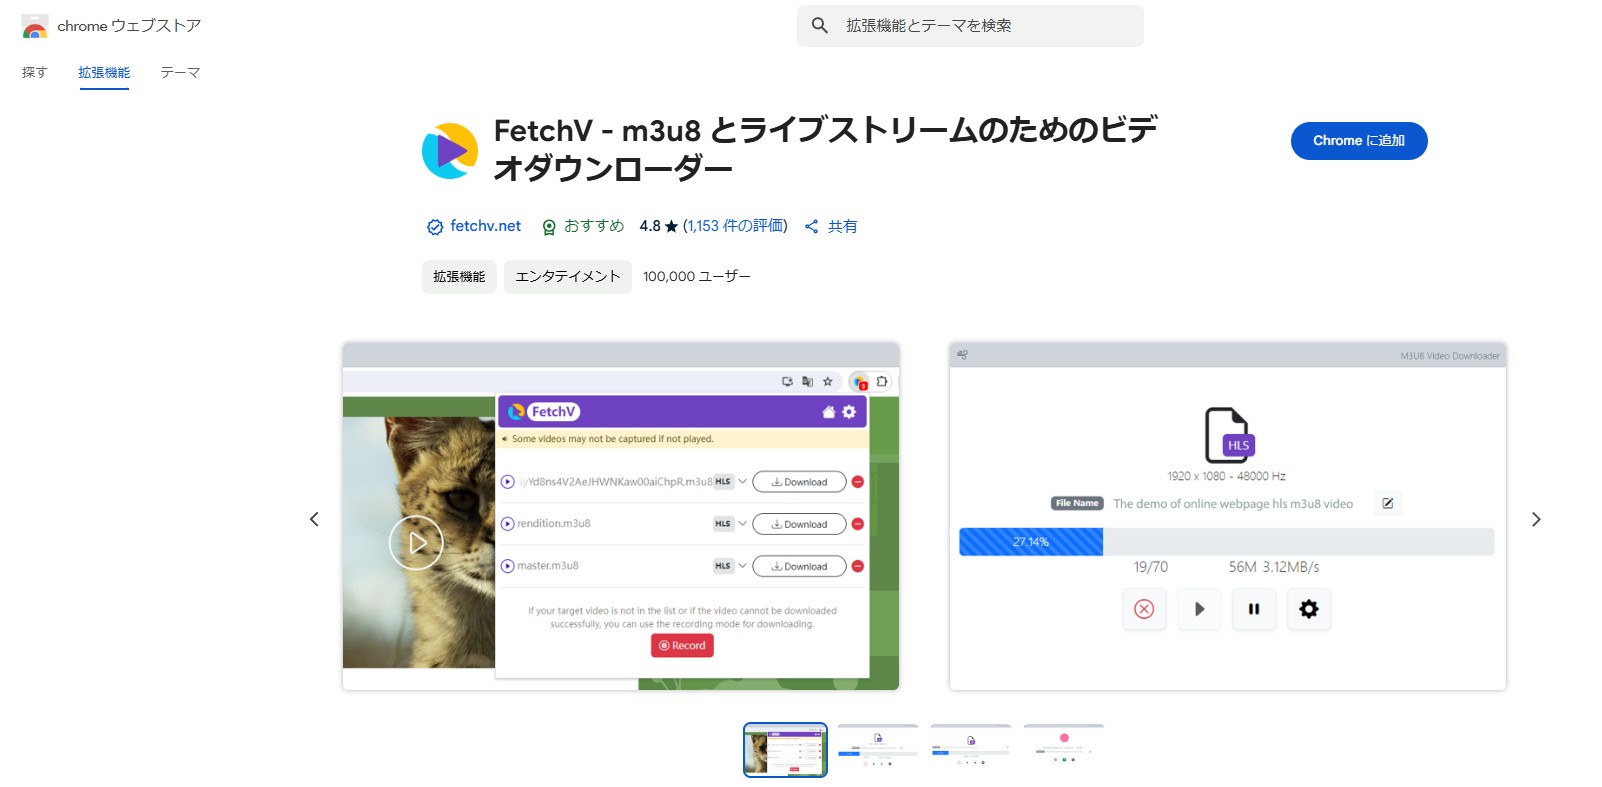Screen dimensions: 1602x787
Task: Click the 共有 share link
Action: pos(842,227)
